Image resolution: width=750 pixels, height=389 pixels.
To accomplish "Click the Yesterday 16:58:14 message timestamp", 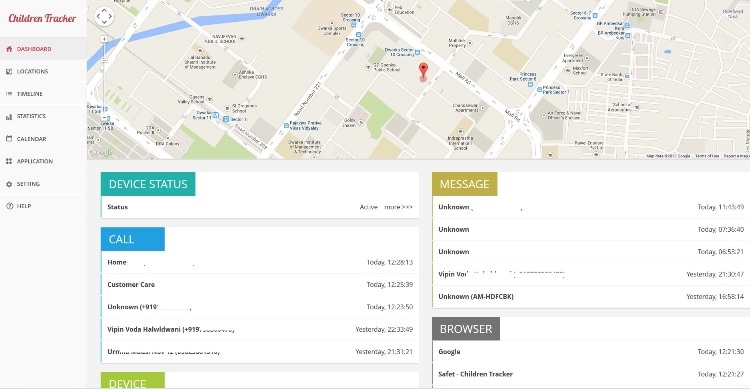I will (x=715, y=297).
